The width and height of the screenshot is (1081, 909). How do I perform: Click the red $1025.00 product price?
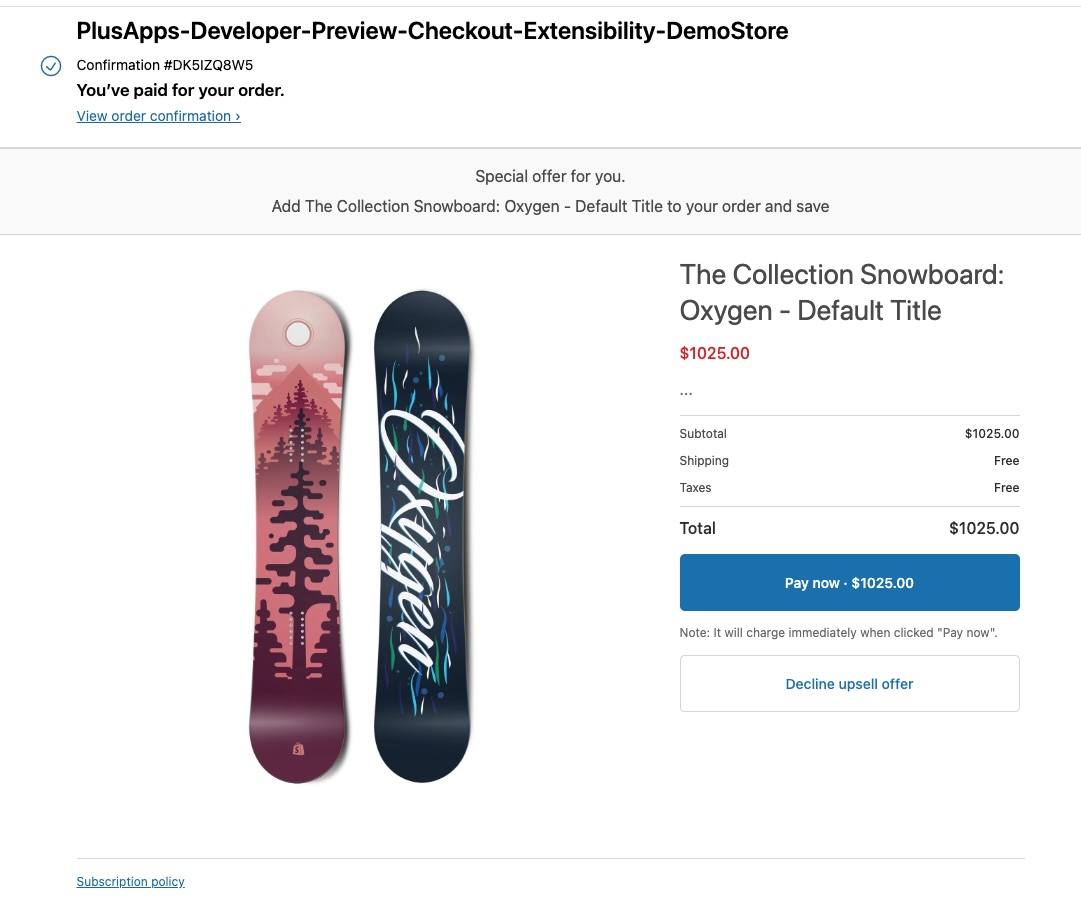coord(714,353)
